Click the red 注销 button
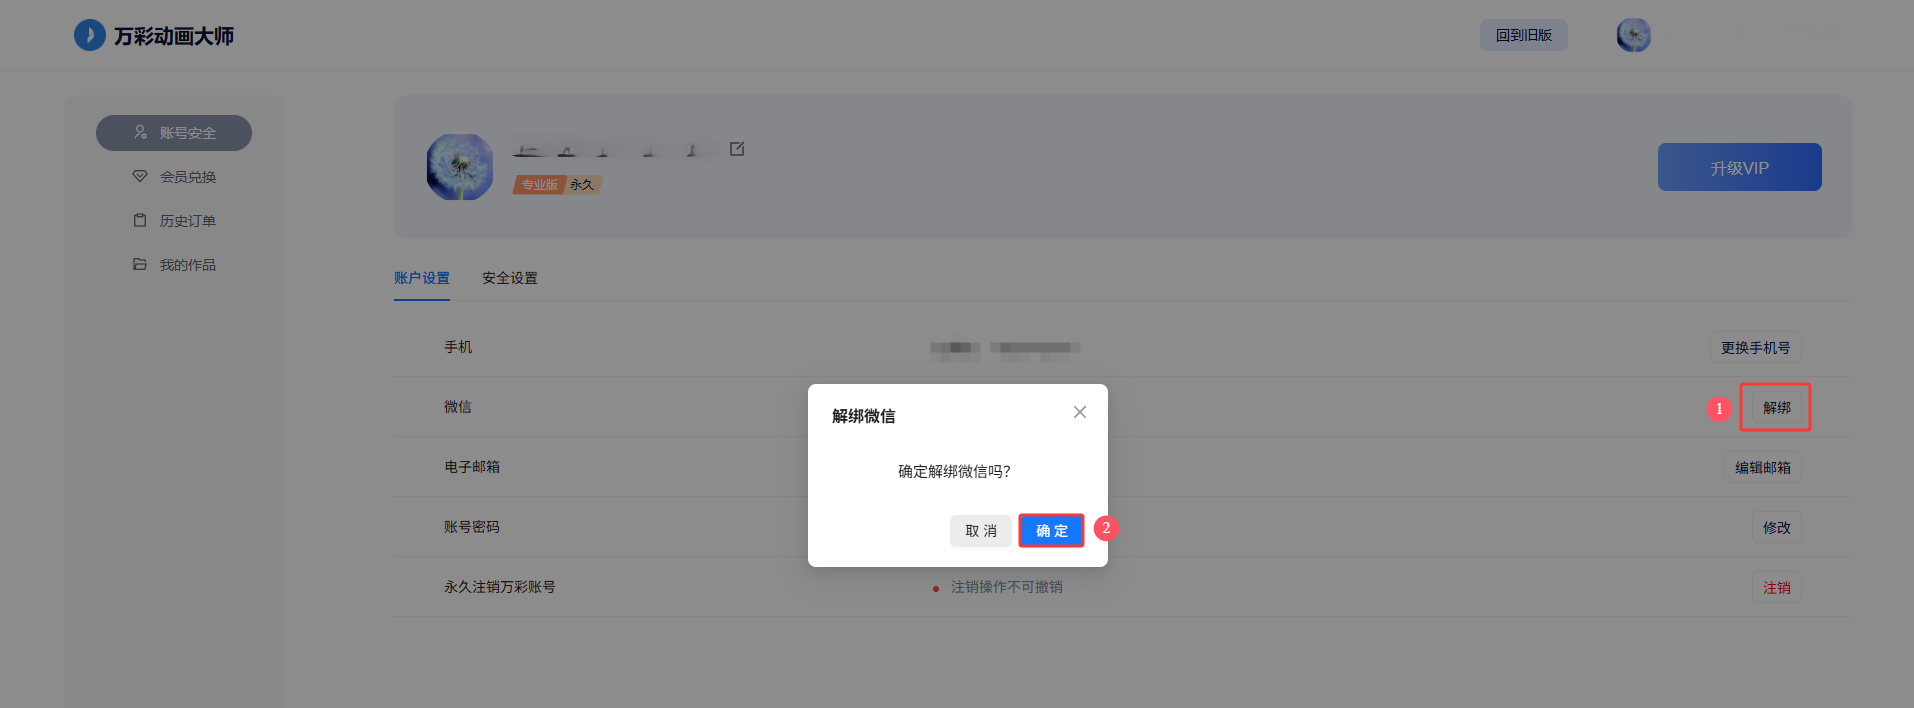This screenshot has width=1914, height=708. click(x=1776, y=588)
